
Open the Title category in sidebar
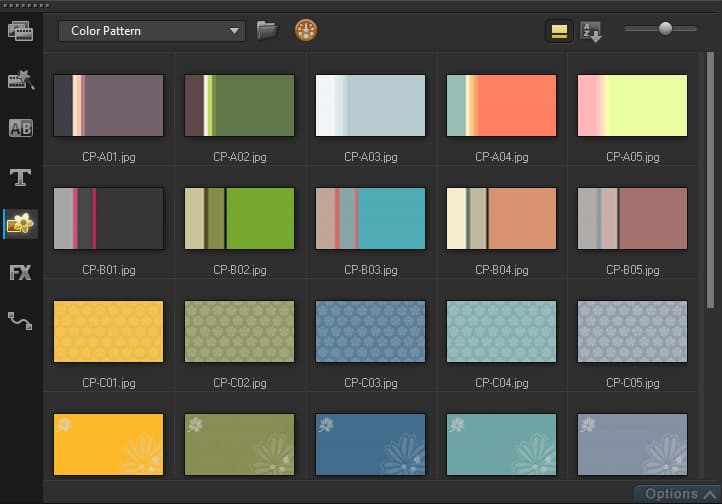21,177
